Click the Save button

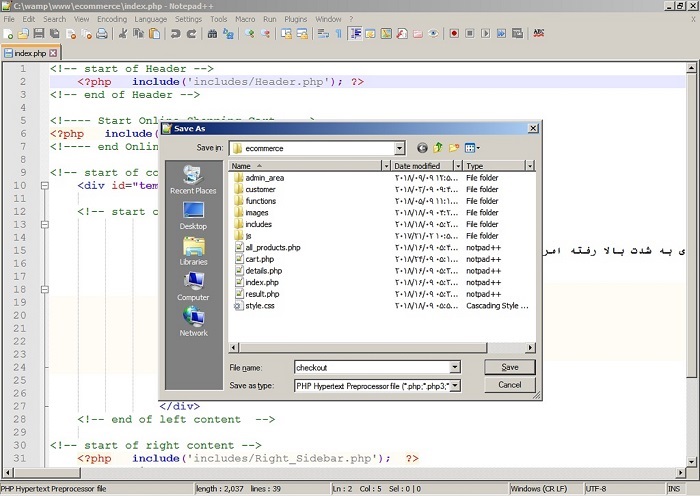click(x=510, y=367)
